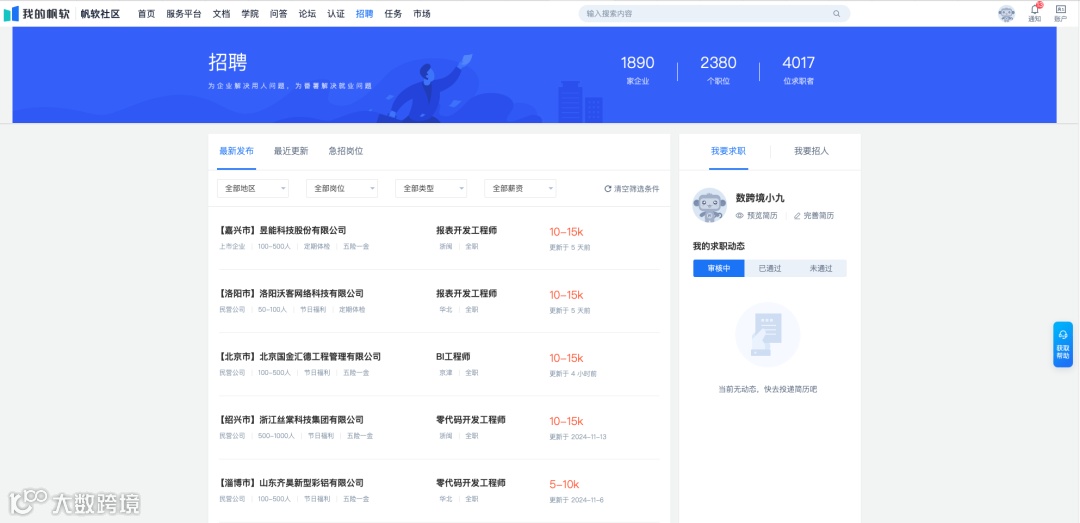Open the 全部类型 dropdown

coord(430,188)
